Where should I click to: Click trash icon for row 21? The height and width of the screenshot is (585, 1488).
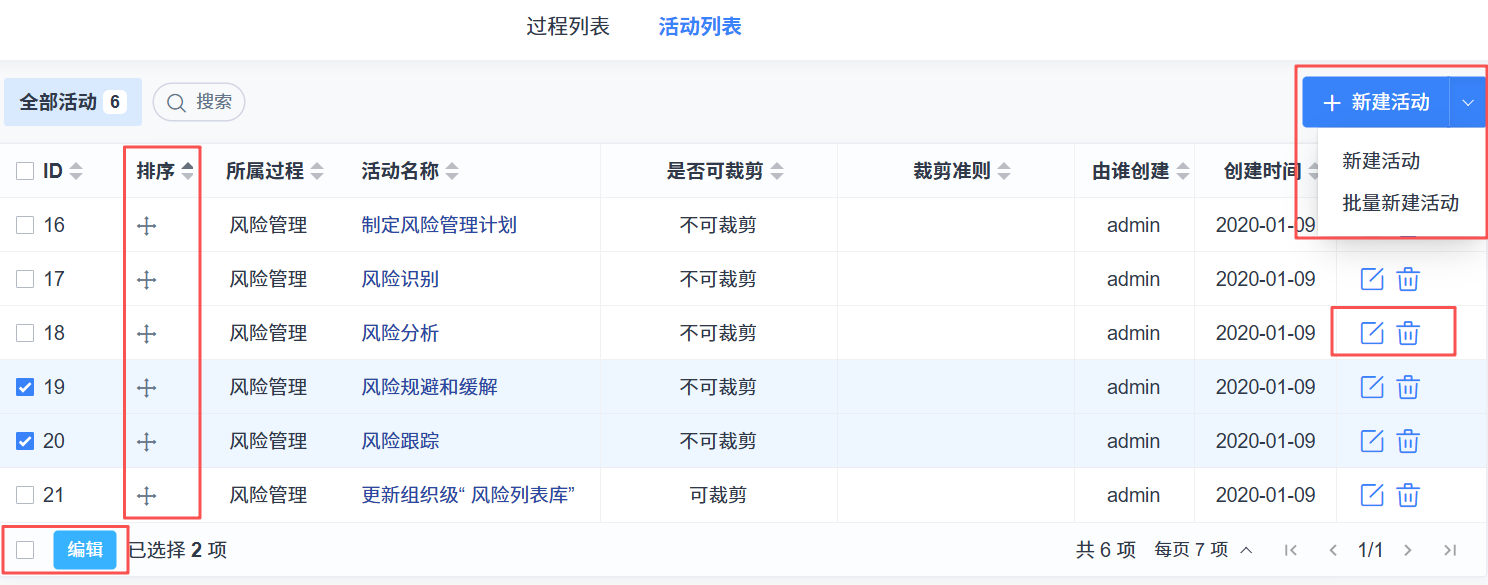[x=1408, y=495]
